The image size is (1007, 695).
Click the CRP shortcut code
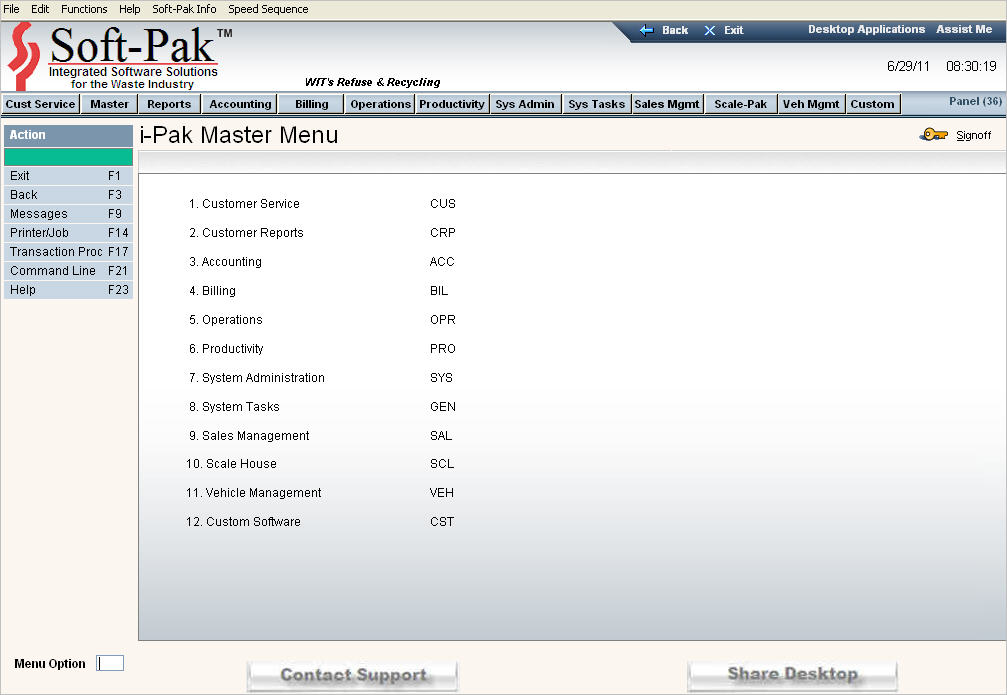[x=442, y=233]
